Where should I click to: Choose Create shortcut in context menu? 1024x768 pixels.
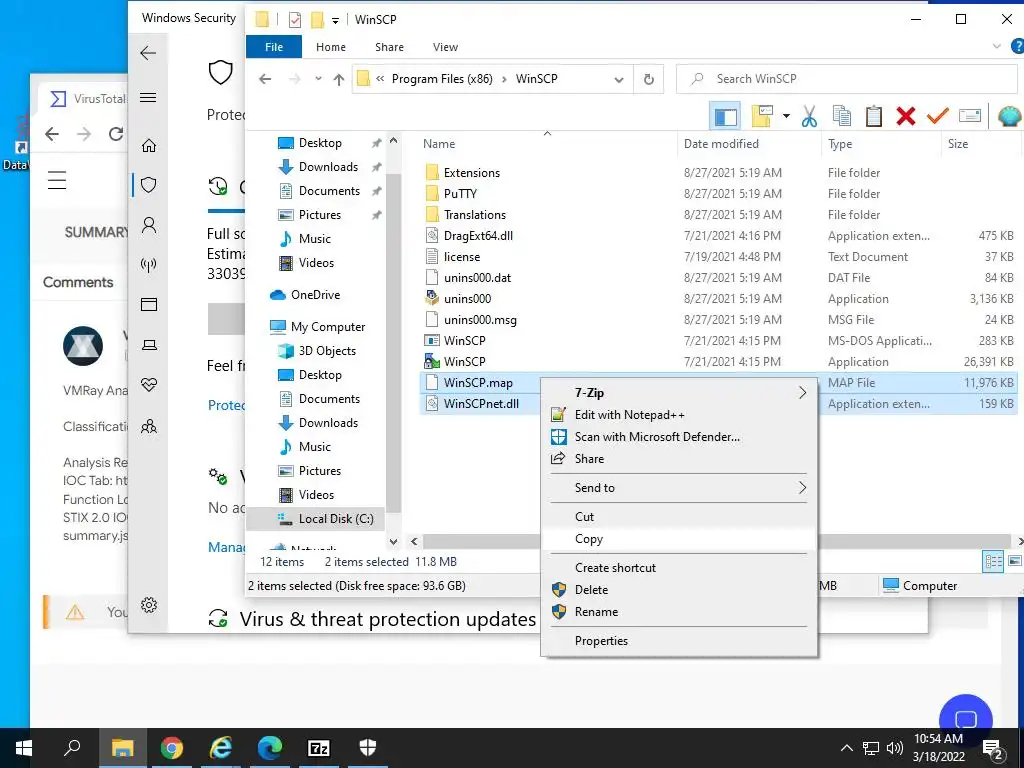point(679,568)
